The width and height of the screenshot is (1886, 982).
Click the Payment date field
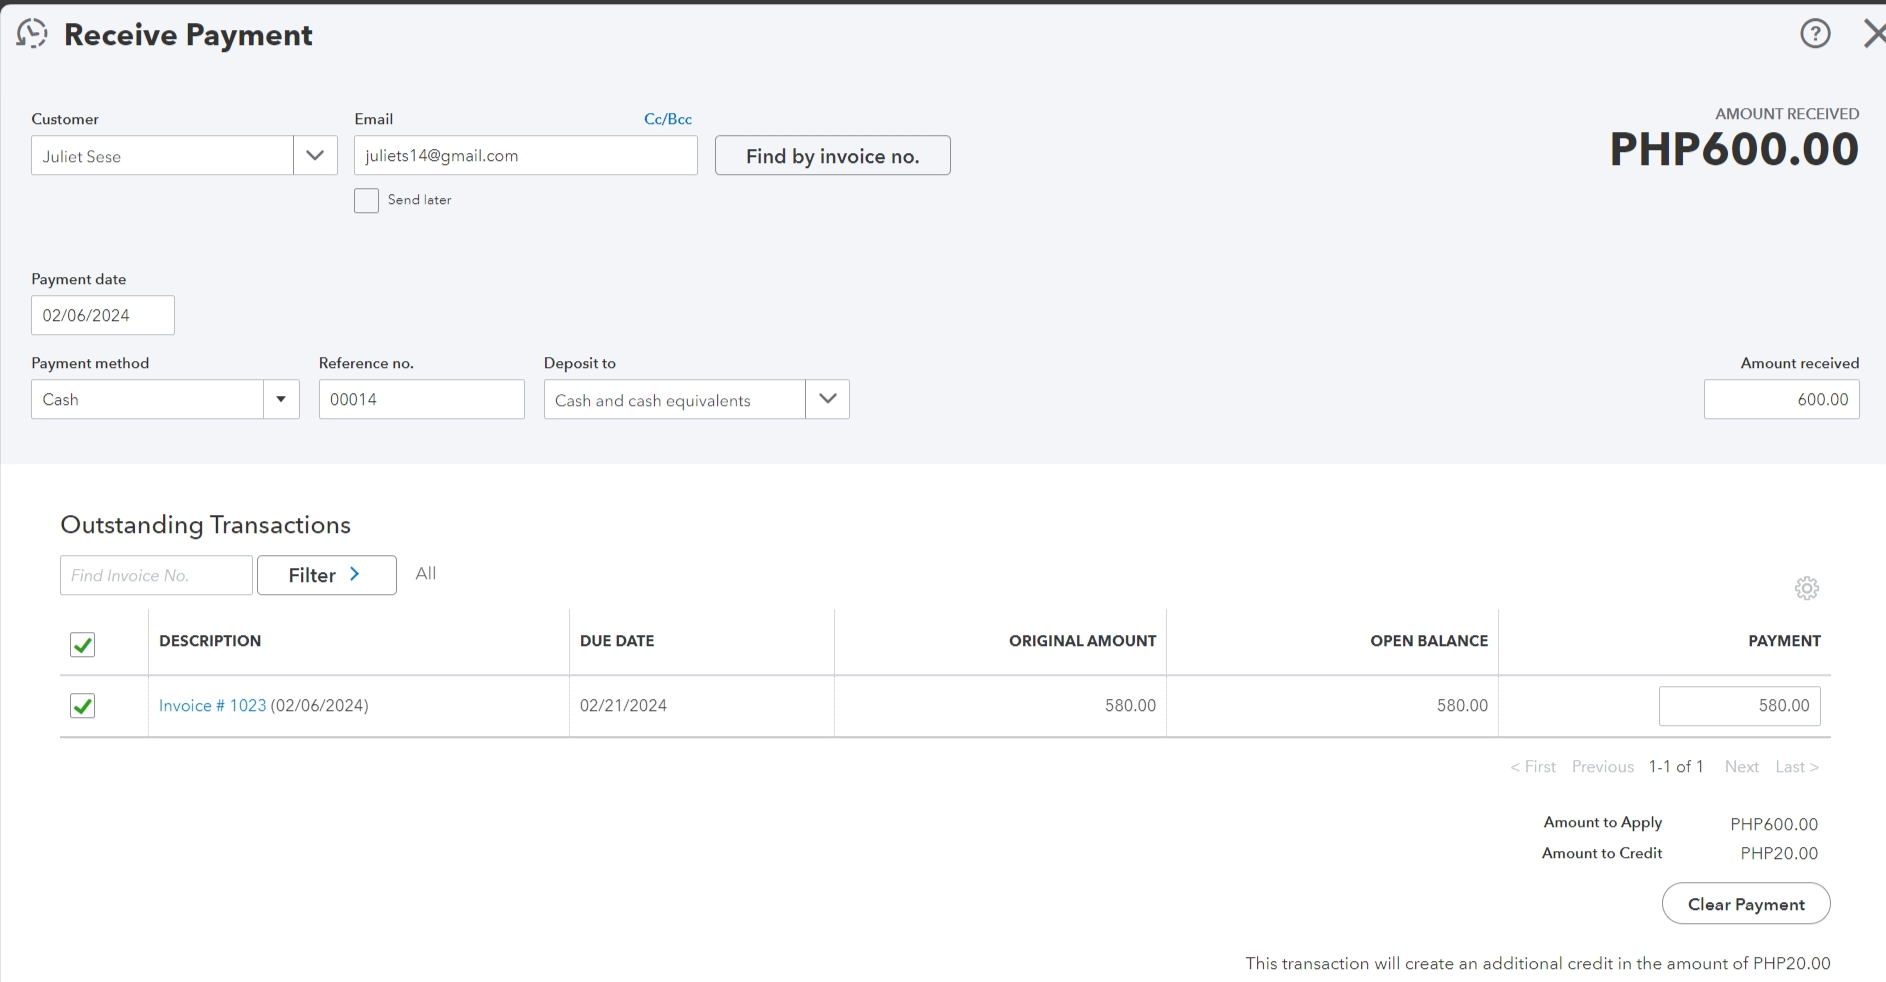(103, 315)
